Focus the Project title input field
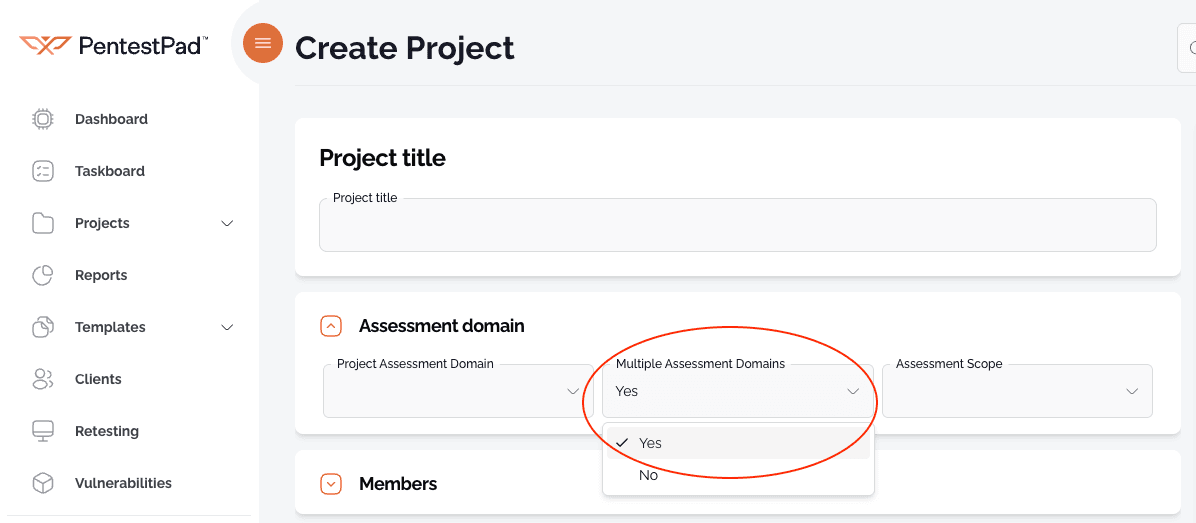Image resolution: width=1196 pixels, height=523 pixels. [x=738, y=225]
